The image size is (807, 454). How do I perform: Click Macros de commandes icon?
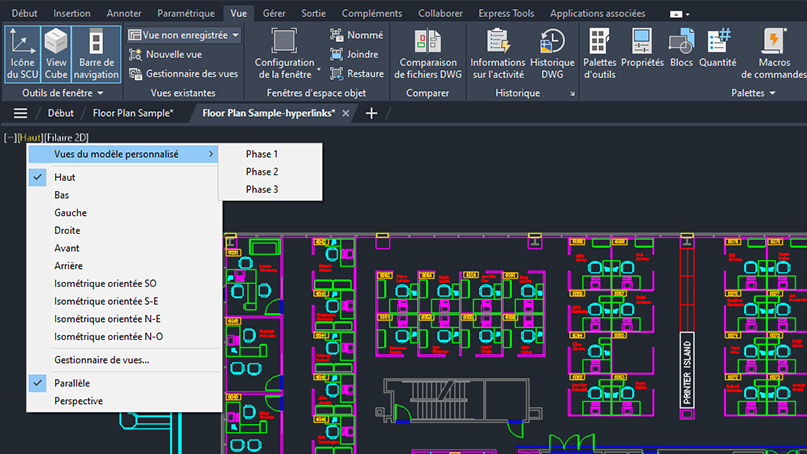click(x=774, y=54)
